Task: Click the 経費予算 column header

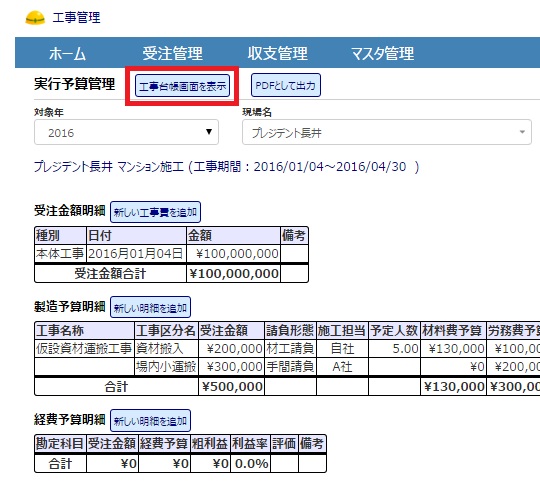Action: click(x=164, y=444)
